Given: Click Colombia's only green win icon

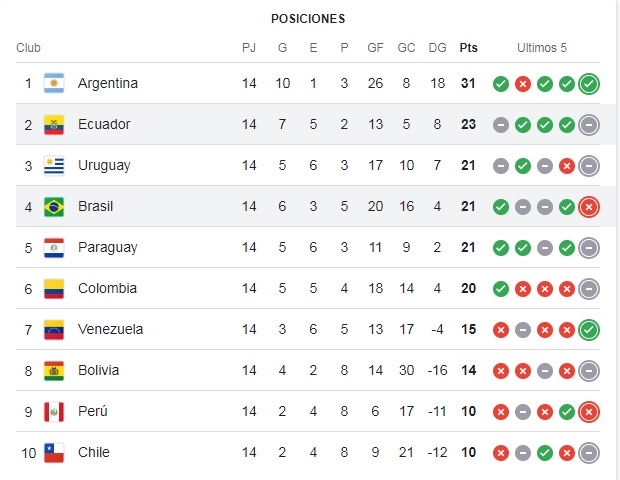Looking at the screenshot, I should 501,289.
